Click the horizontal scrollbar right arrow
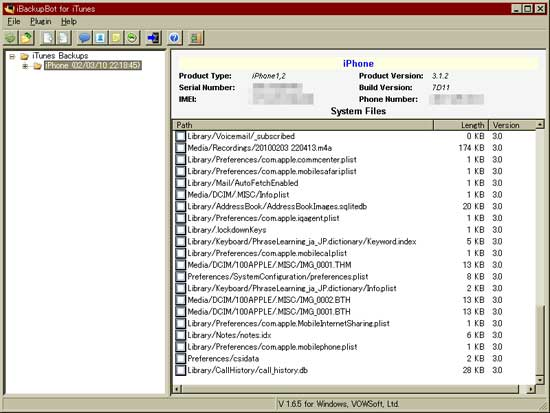This screenshot has width=550, height=413. pos(532,389)
